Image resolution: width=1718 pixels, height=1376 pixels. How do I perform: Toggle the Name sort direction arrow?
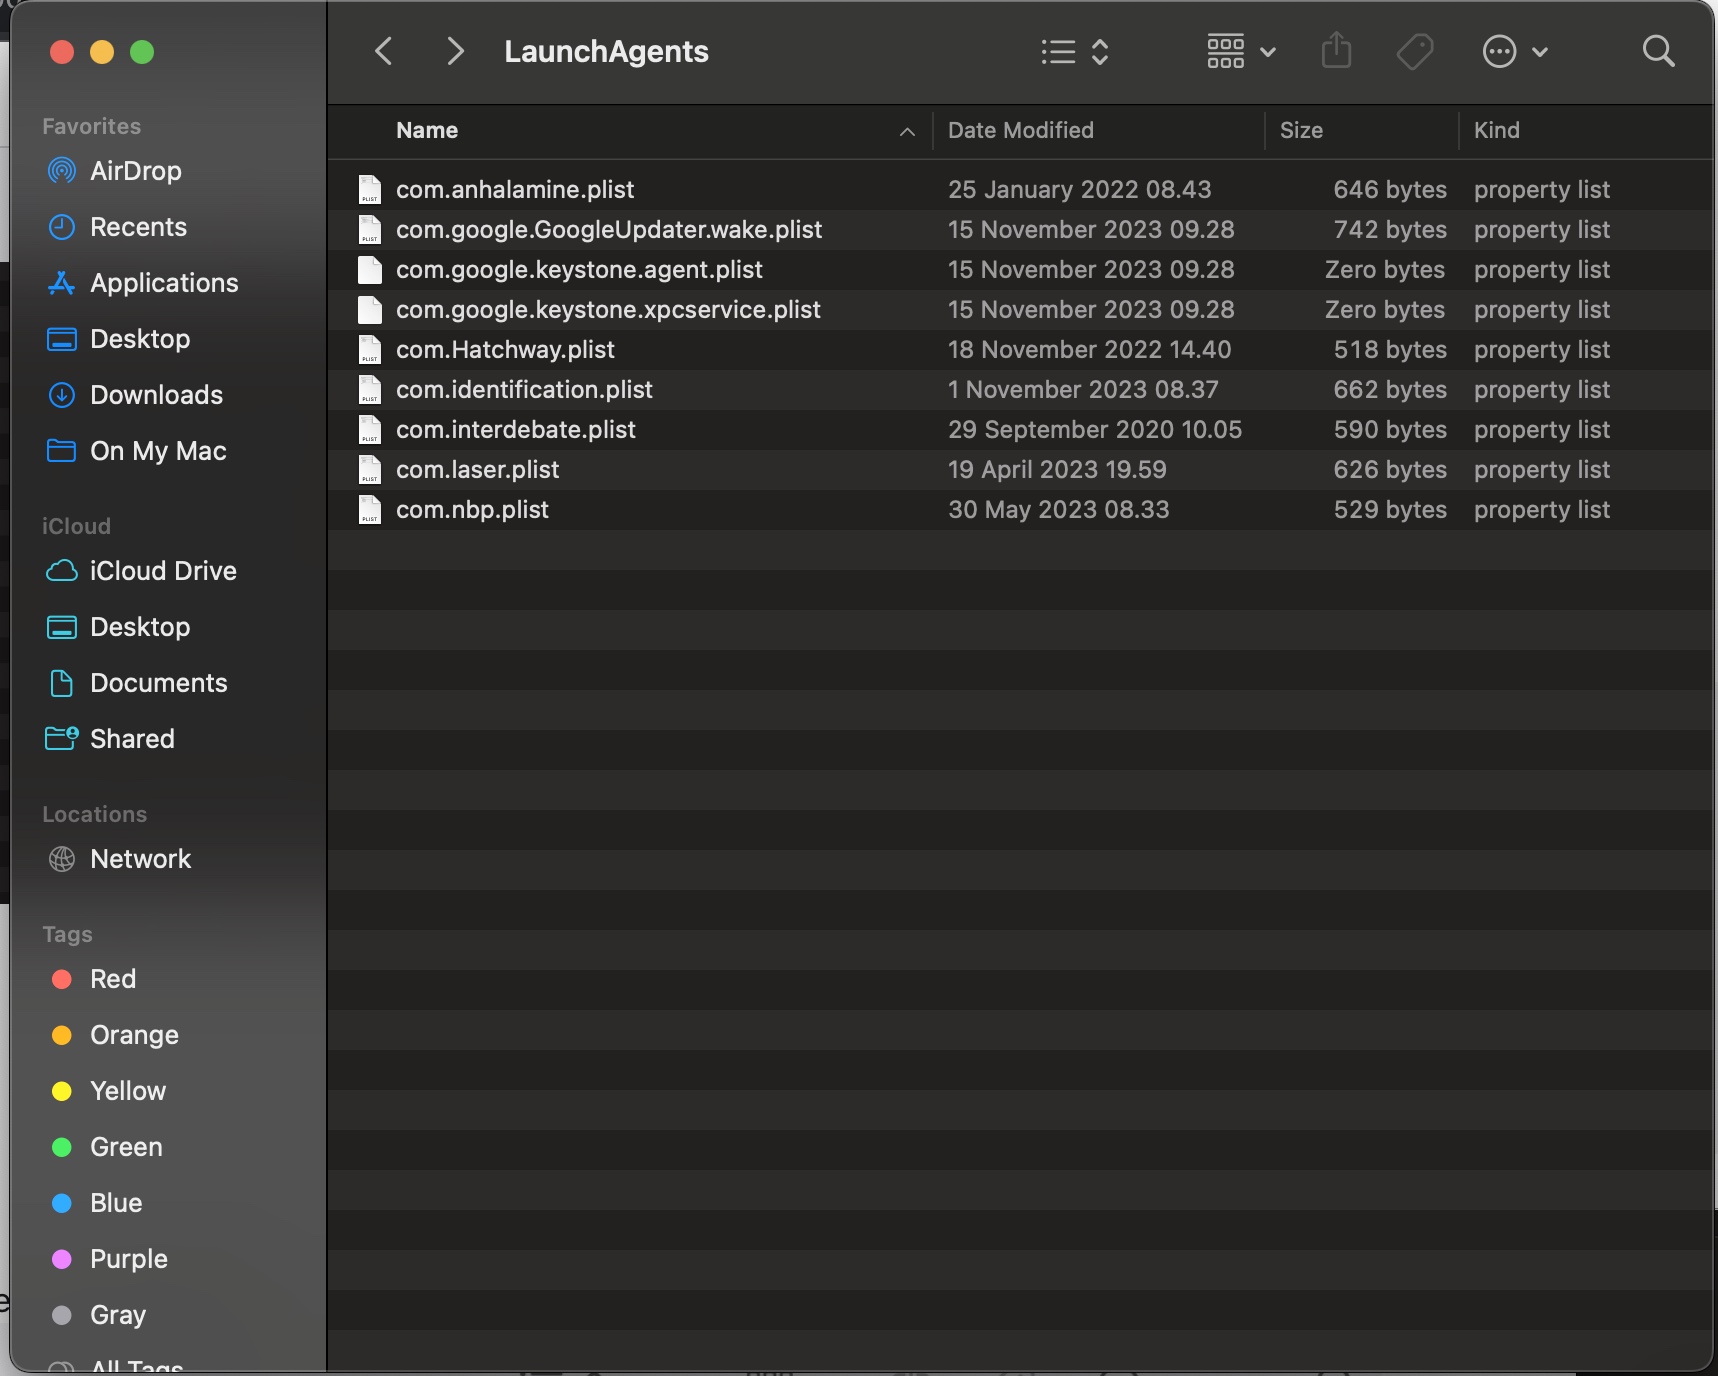(907, 131)
